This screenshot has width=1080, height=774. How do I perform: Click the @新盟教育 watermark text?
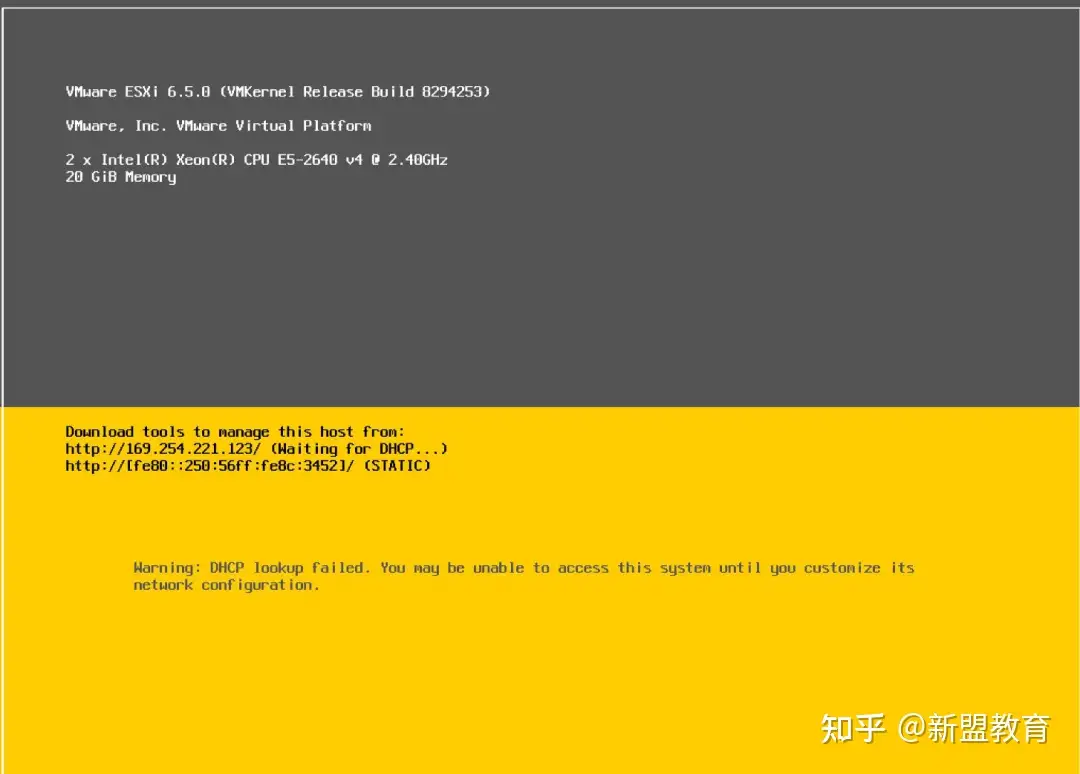pos(974,729)
